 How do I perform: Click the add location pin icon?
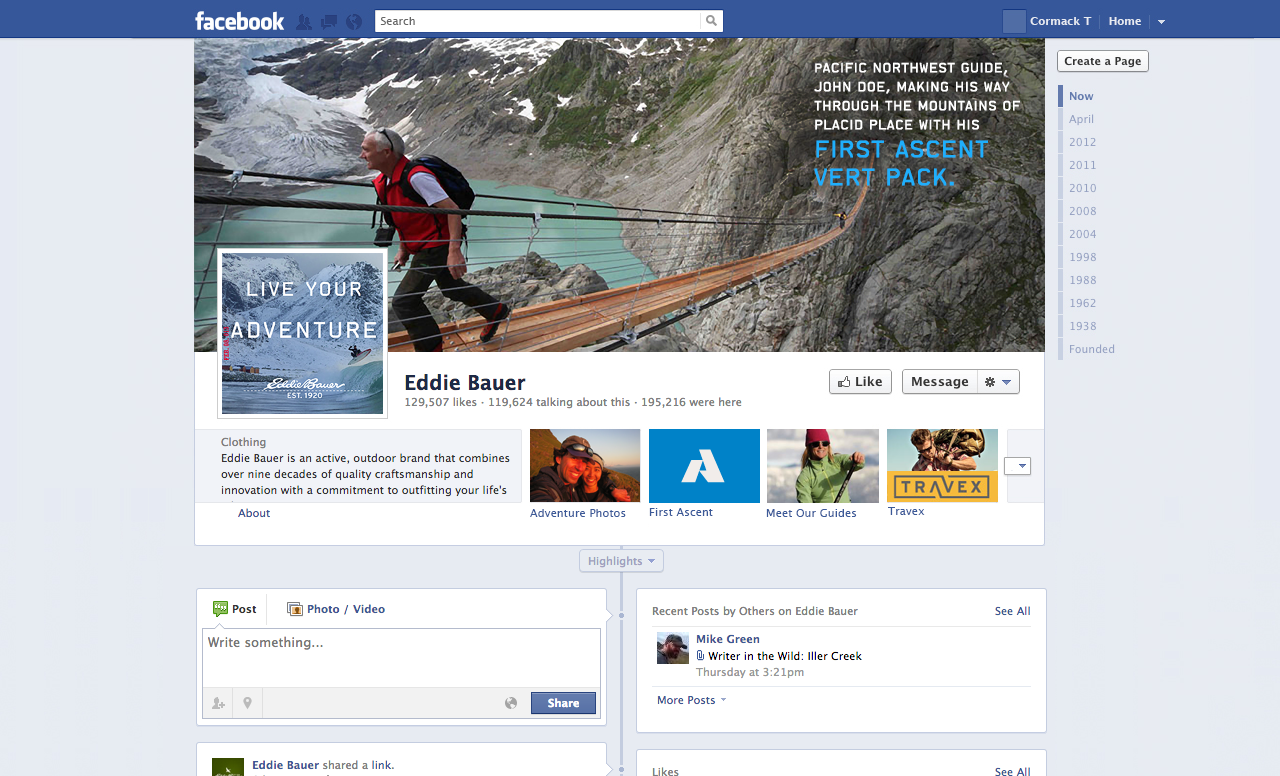pos(247,703)
